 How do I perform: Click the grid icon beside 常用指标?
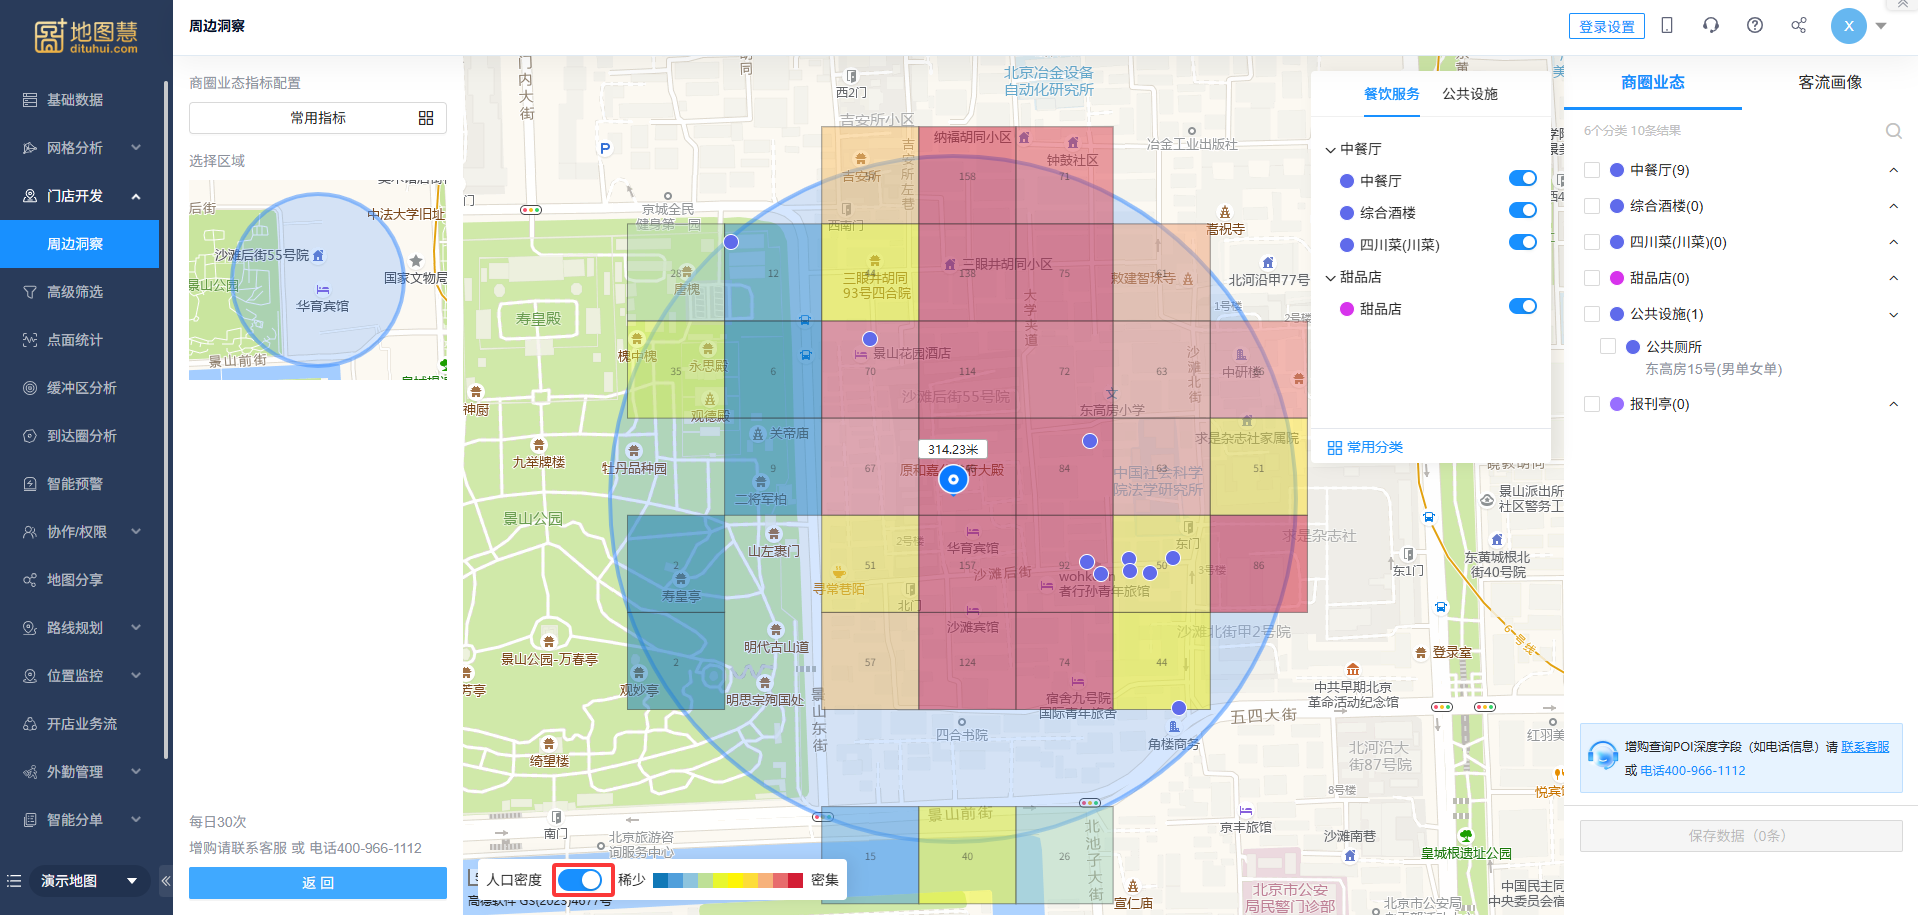click(426, 118)
